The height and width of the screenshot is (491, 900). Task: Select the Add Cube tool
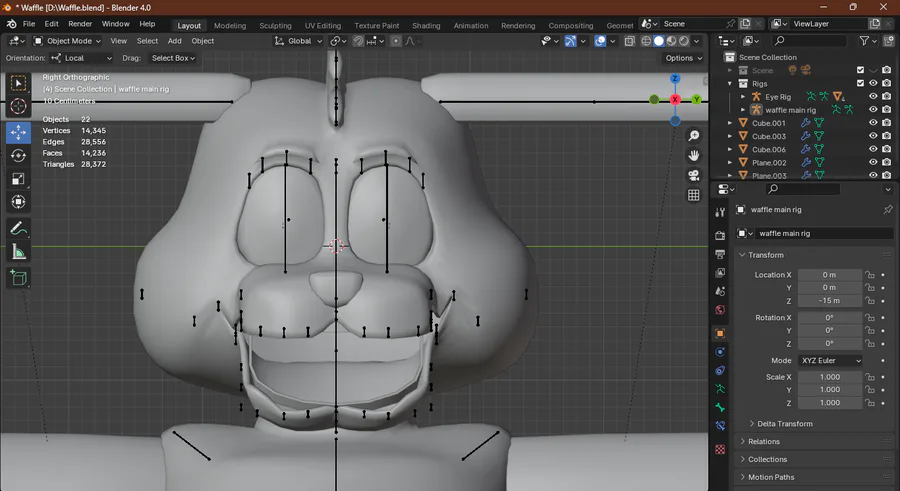click(x=18, y=279)
